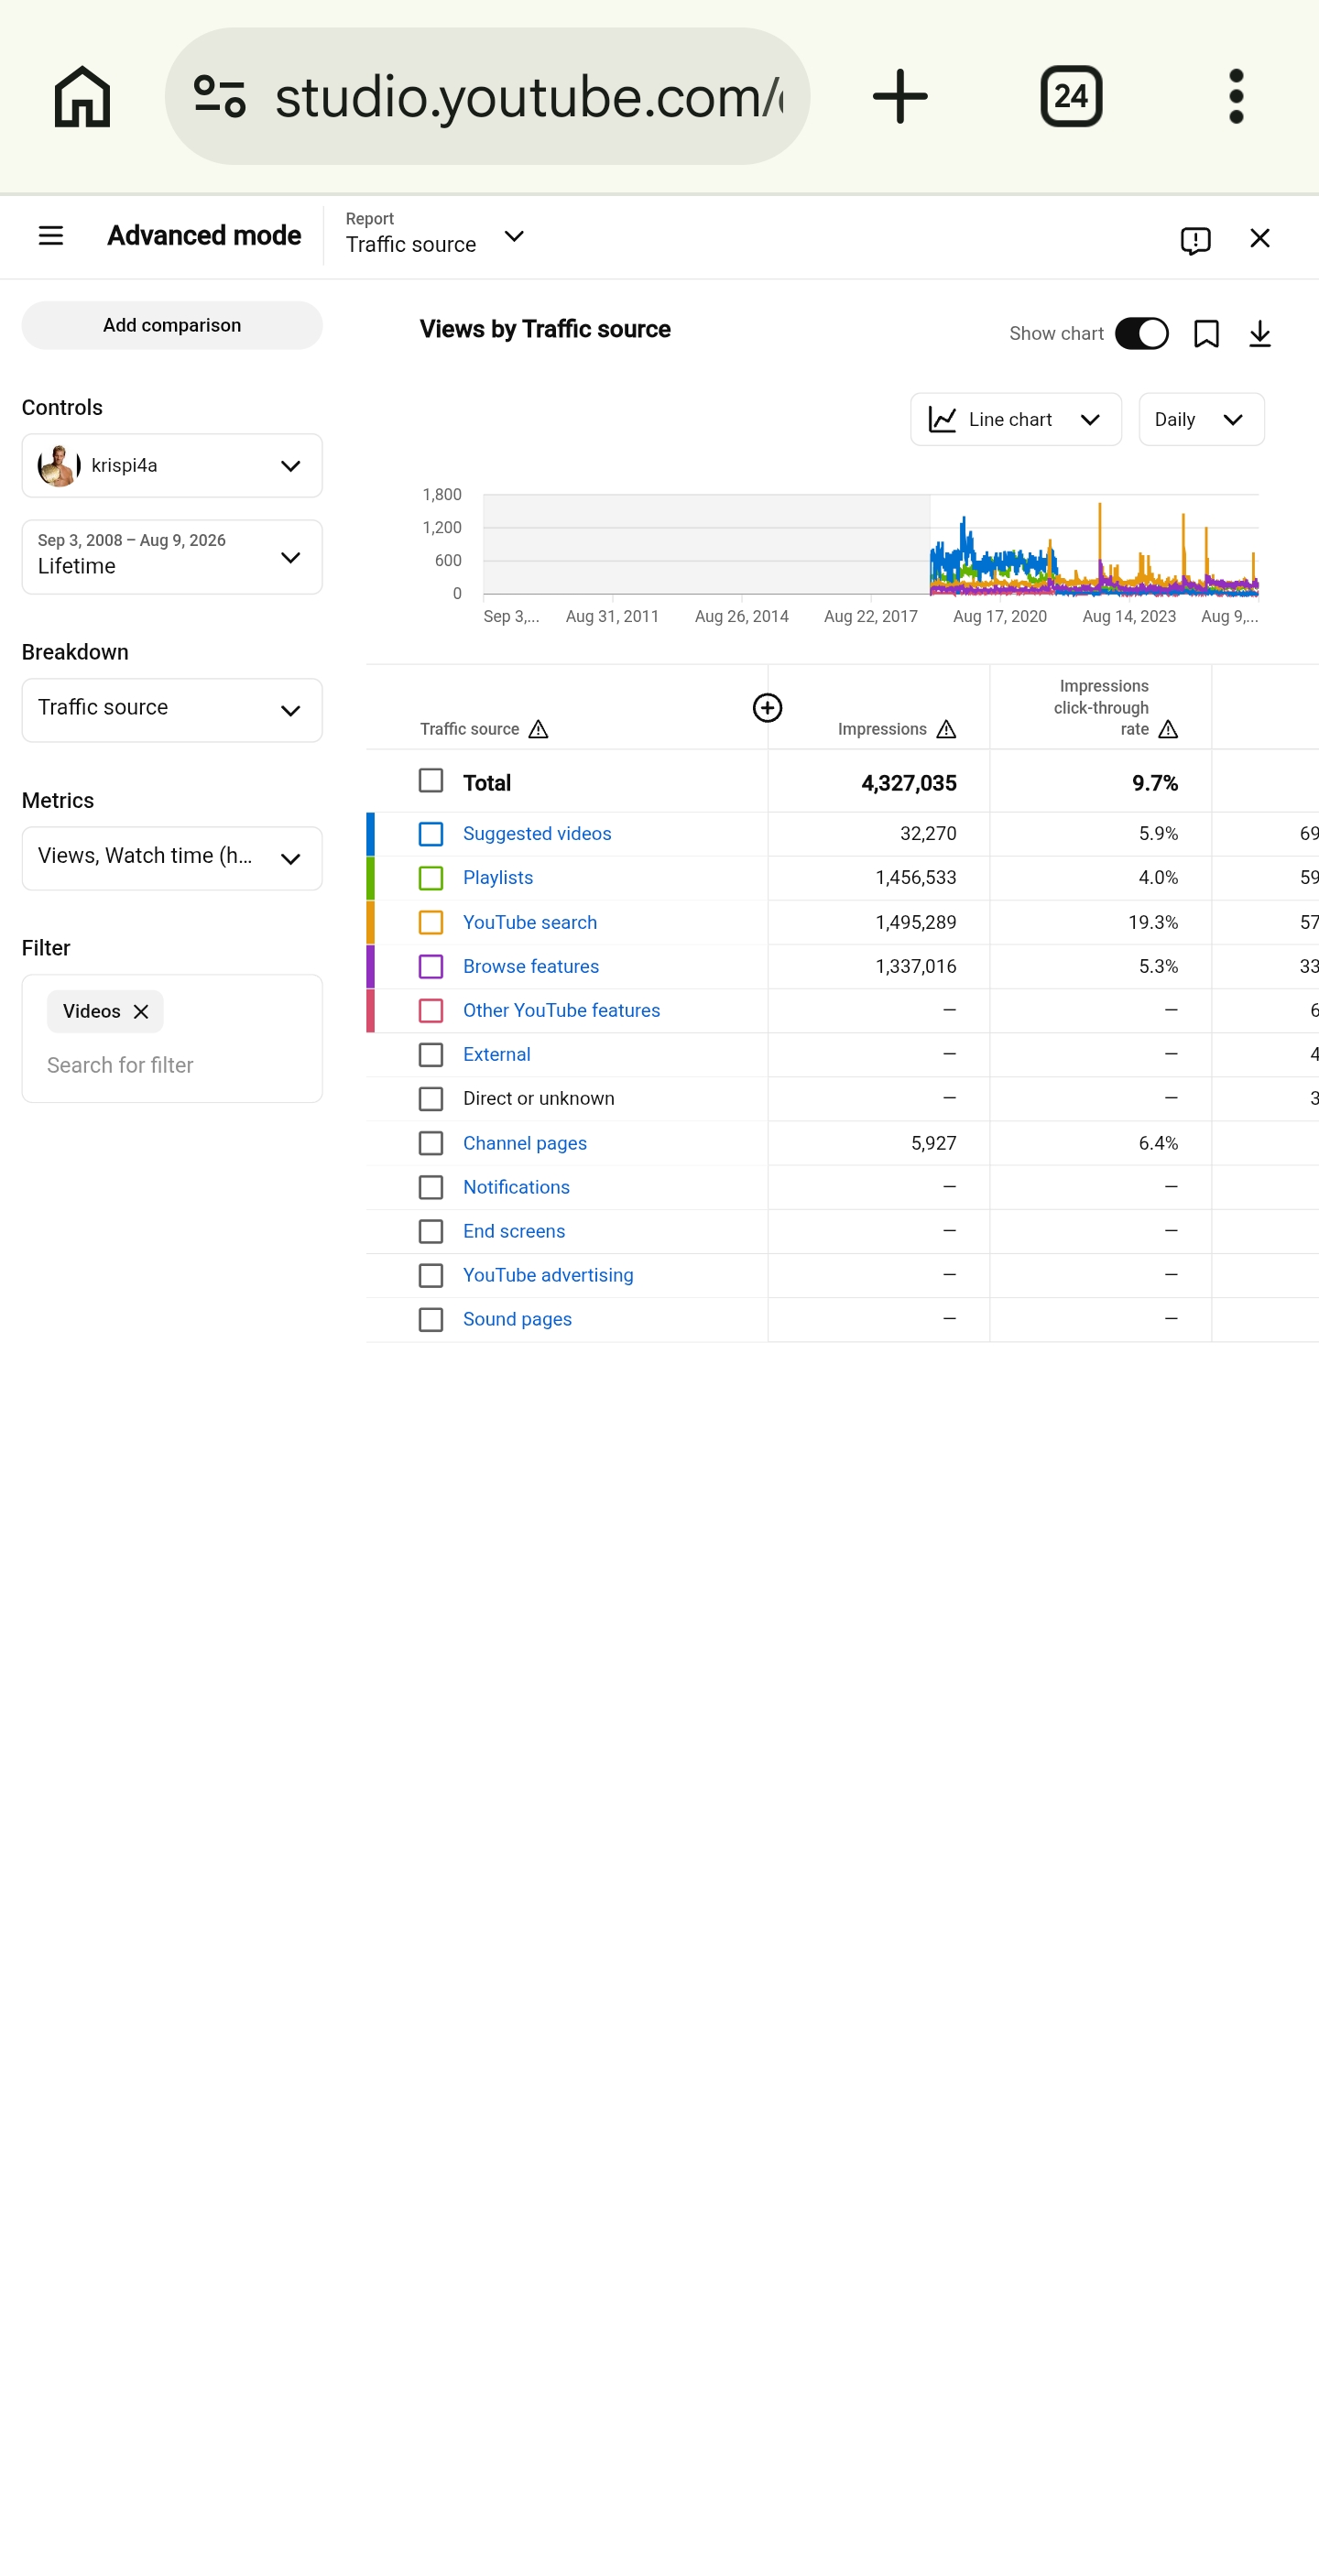Viewport: 1319px width, 2576px height.
Task: Toggle the Playlists row checkbox
Action: point(431,878)
